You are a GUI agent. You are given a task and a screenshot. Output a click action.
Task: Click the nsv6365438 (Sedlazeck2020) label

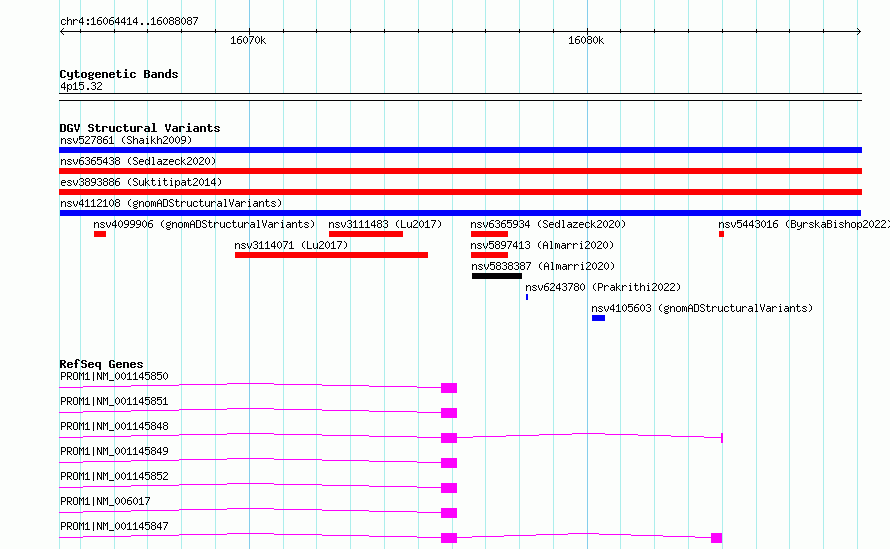click(138, 161)
